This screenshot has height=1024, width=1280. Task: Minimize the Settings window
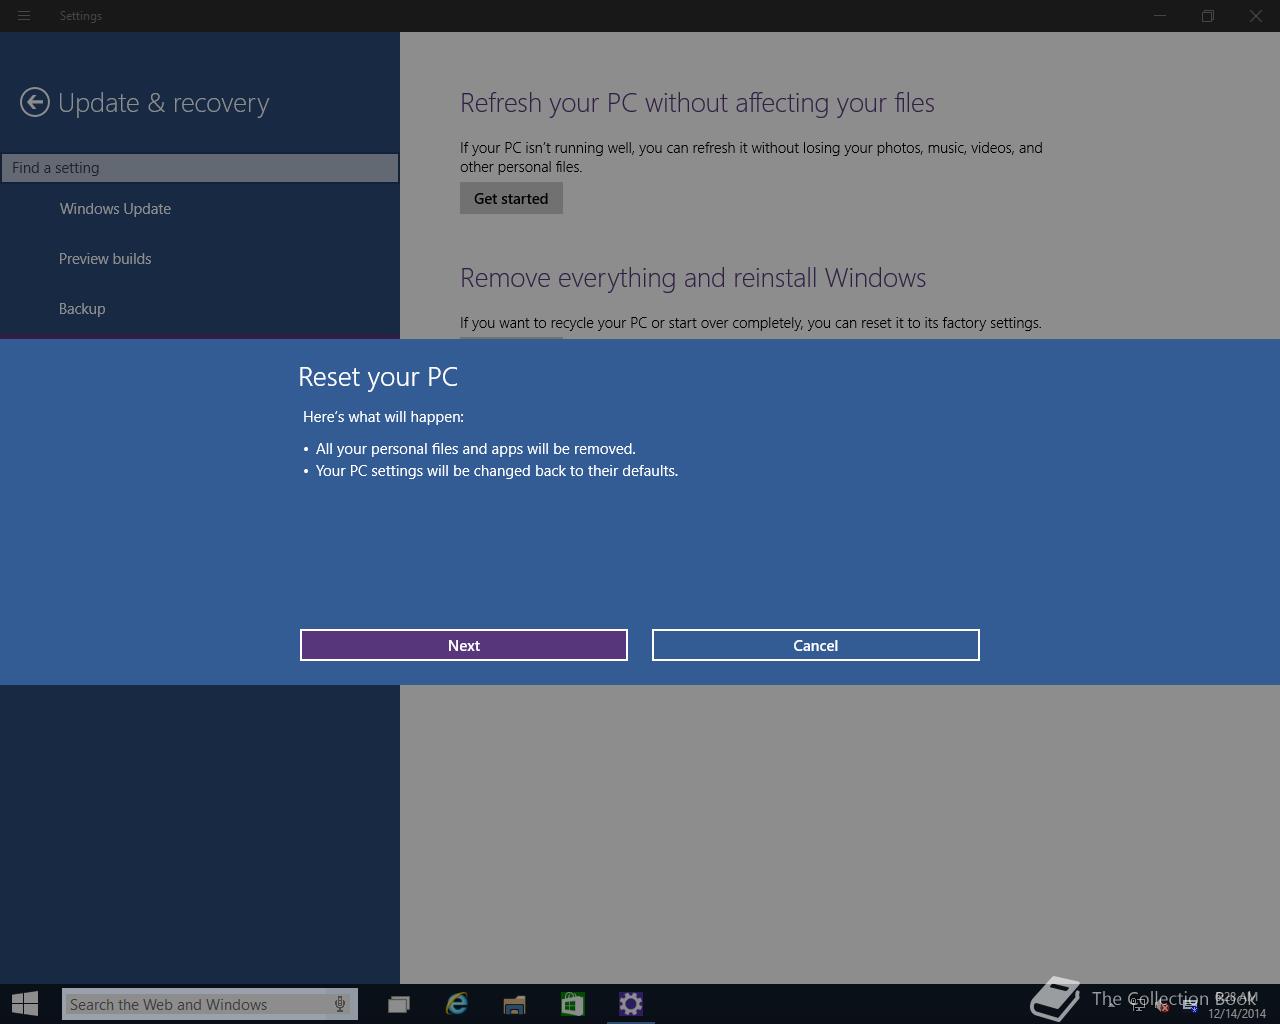coord(1160,16)
